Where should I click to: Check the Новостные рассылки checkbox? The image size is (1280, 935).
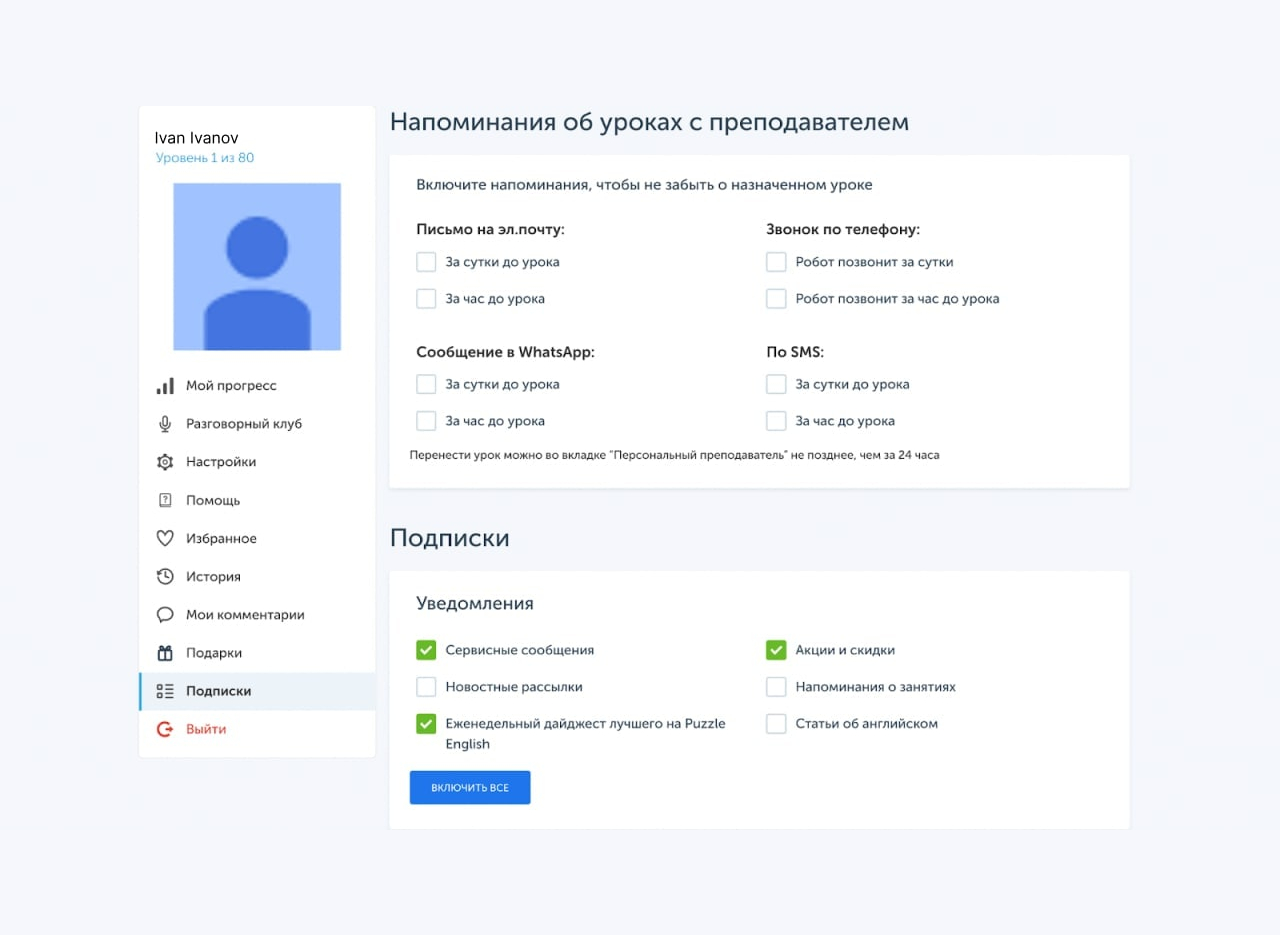pos(426,687)
